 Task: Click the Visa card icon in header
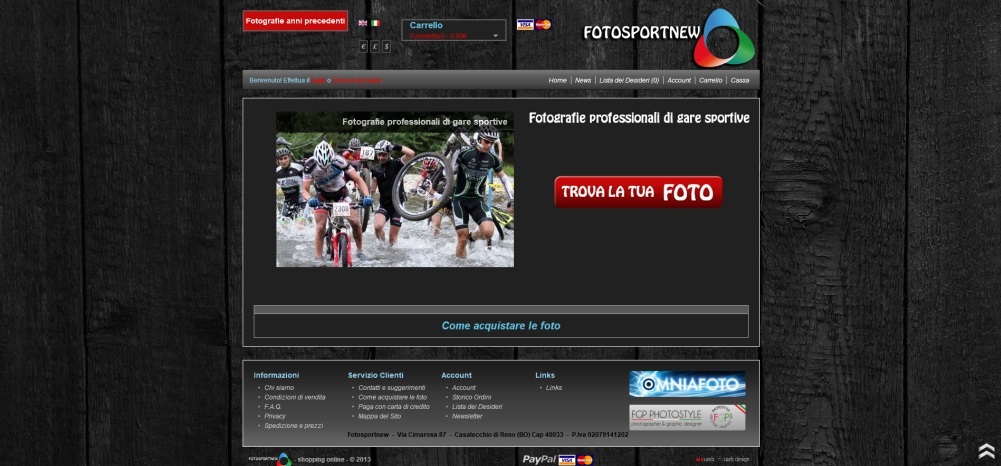(x=525, y=25)
